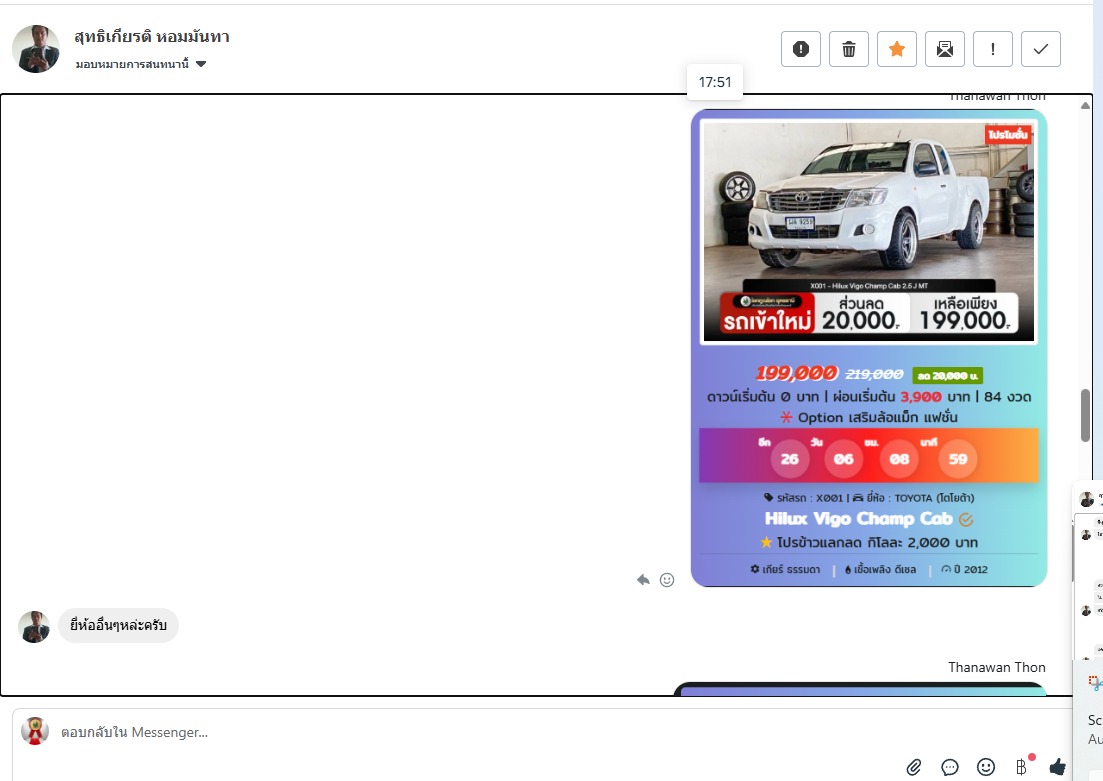1103x781 pixels.
Task: Click the Thanawan Thon sender label below
Action: coord(997,667)
